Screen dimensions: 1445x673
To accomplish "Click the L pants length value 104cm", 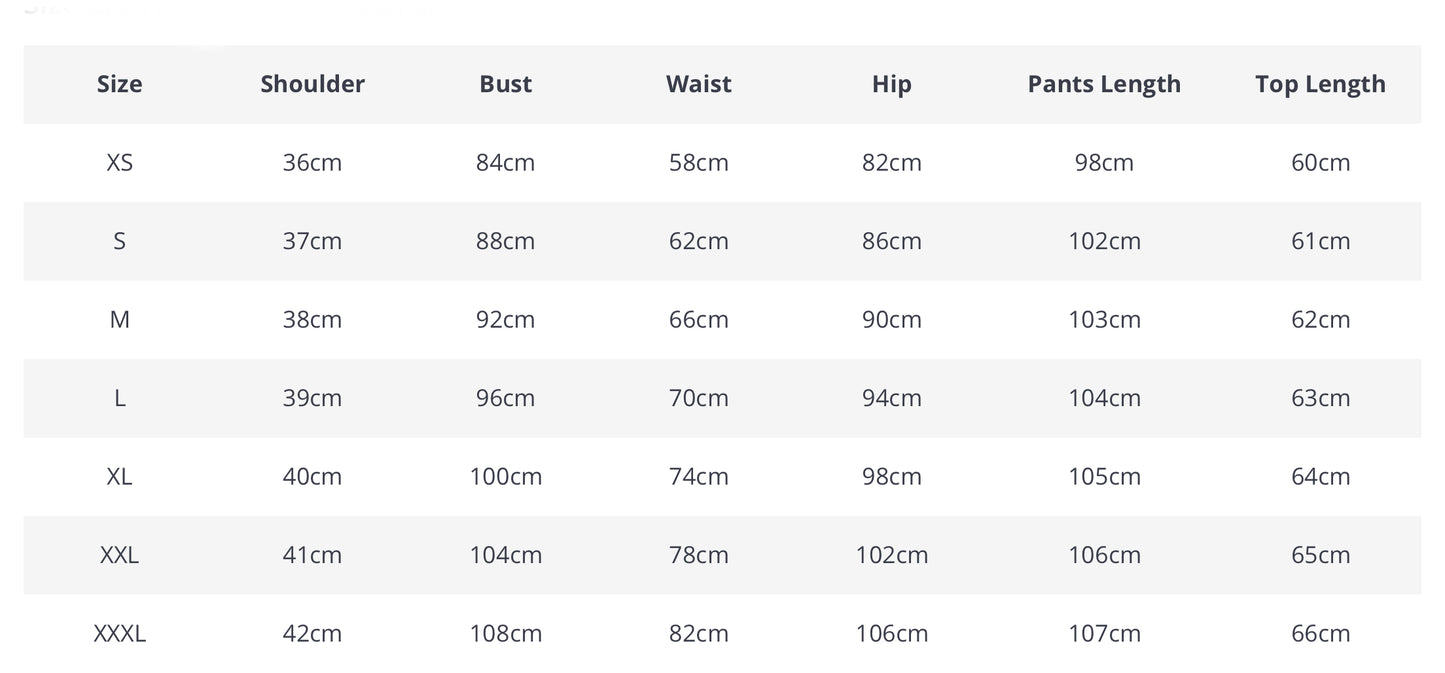I will pos(1104,398).
